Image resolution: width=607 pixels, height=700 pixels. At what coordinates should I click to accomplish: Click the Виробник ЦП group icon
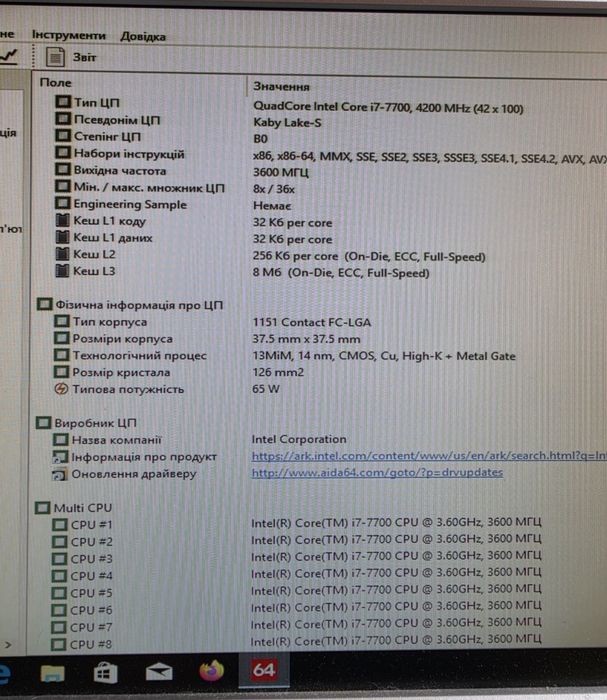click(x=43, y=422)
